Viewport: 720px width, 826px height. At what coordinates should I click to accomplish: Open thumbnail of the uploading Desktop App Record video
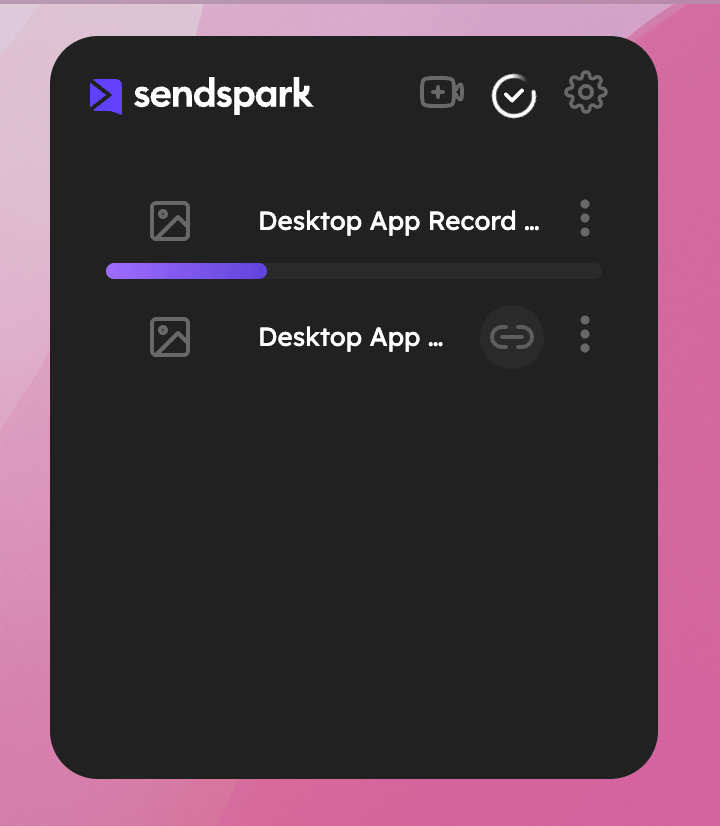tap(170, 221)
